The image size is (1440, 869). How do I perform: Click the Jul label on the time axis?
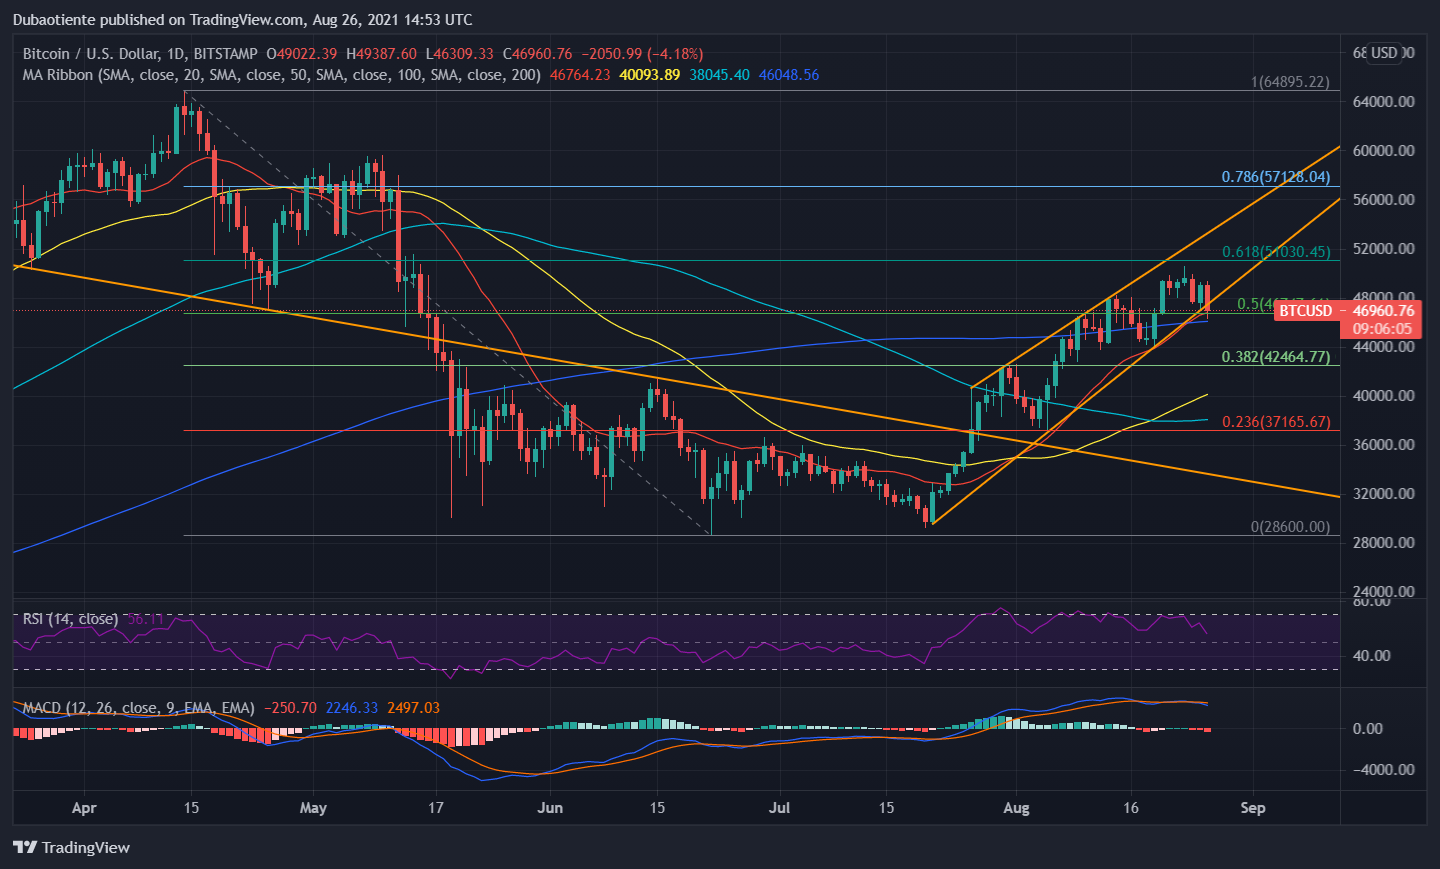(779, 807)
